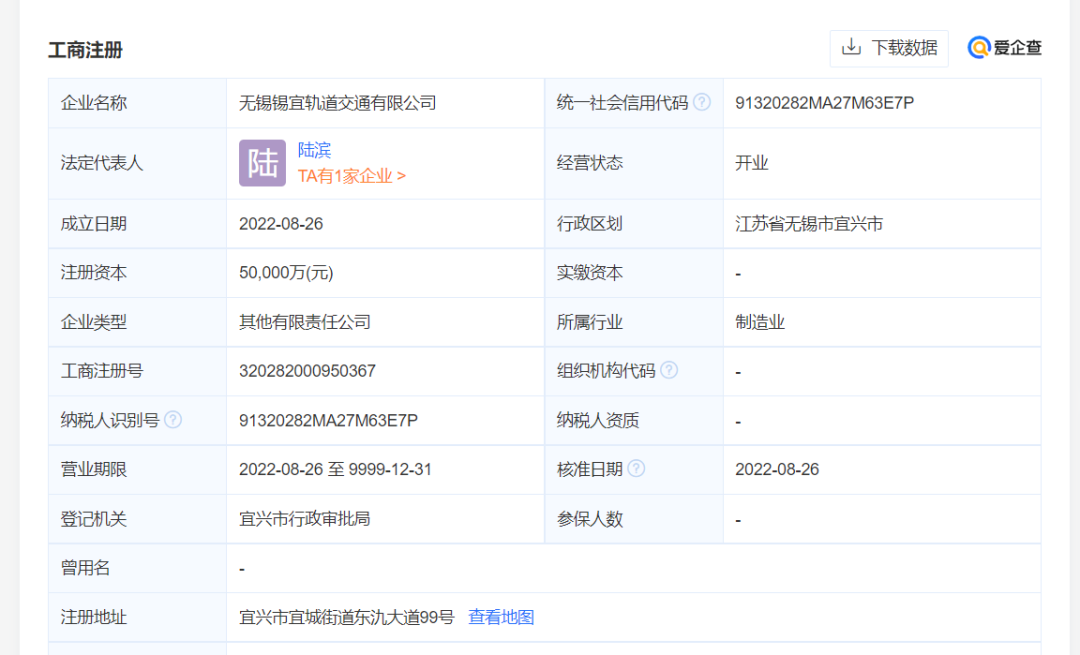Open the 陆滨 legal representative profile link
Image resolution: width=1080 pixels, height=655 pixels.
click(x=314, y=150)
